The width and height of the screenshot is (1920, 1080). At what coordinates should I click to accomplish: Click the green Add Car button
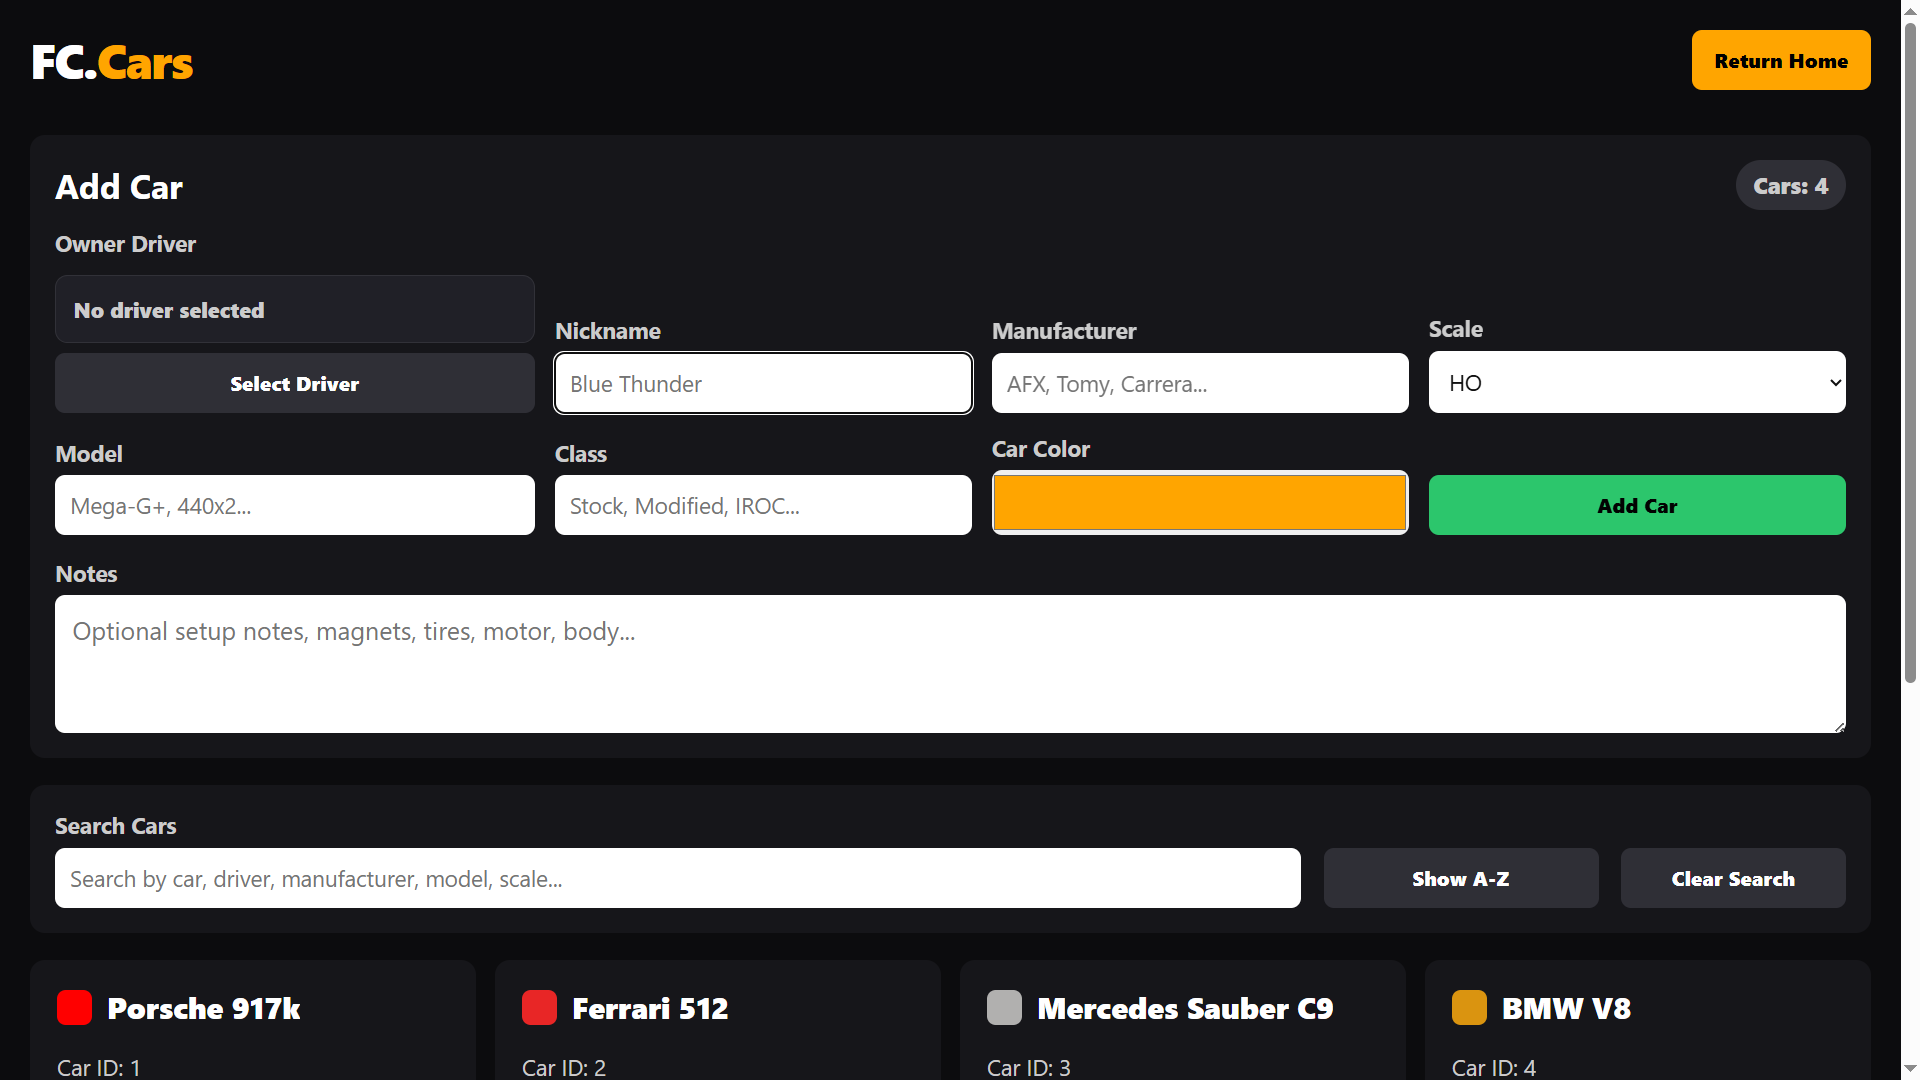click(x=1637, y=505)
